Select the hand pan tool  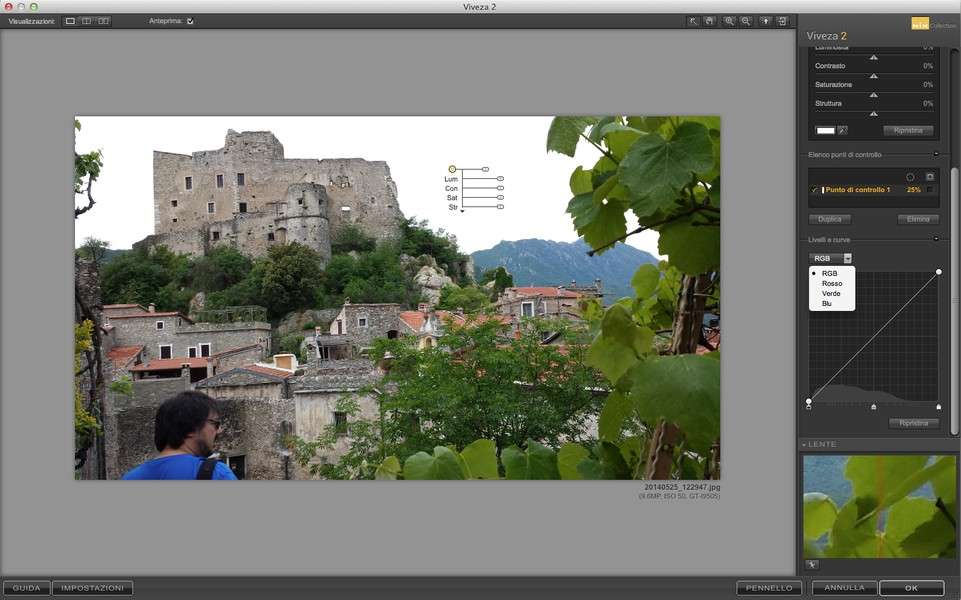point(709,21)
